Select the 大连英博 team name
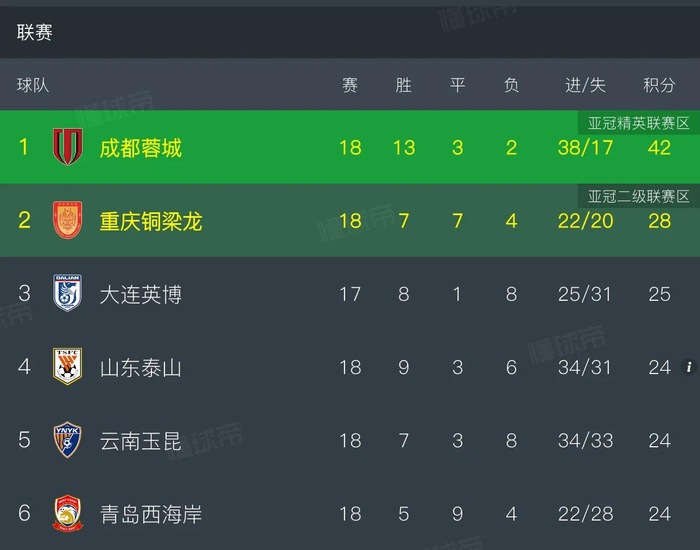700x550 pixels. click(x=141, y=294)
